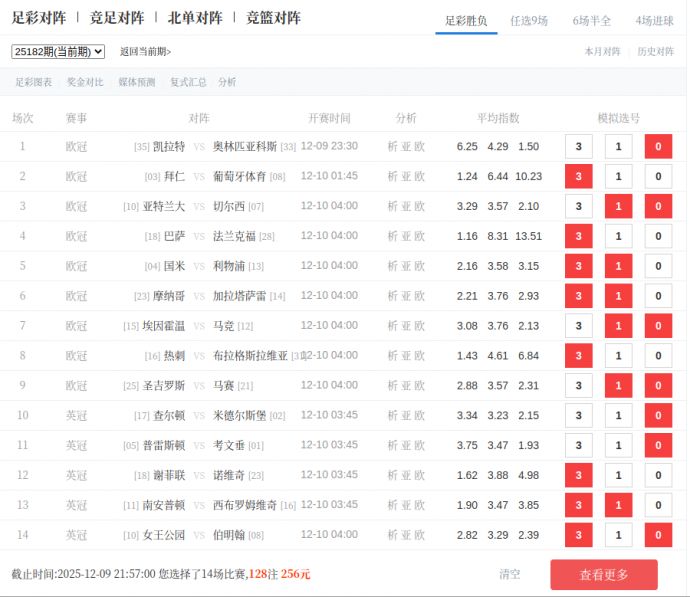This screenshot has height=597, width=690.
Task: Open the 4场进球 tab
Action: coord(654,20)
